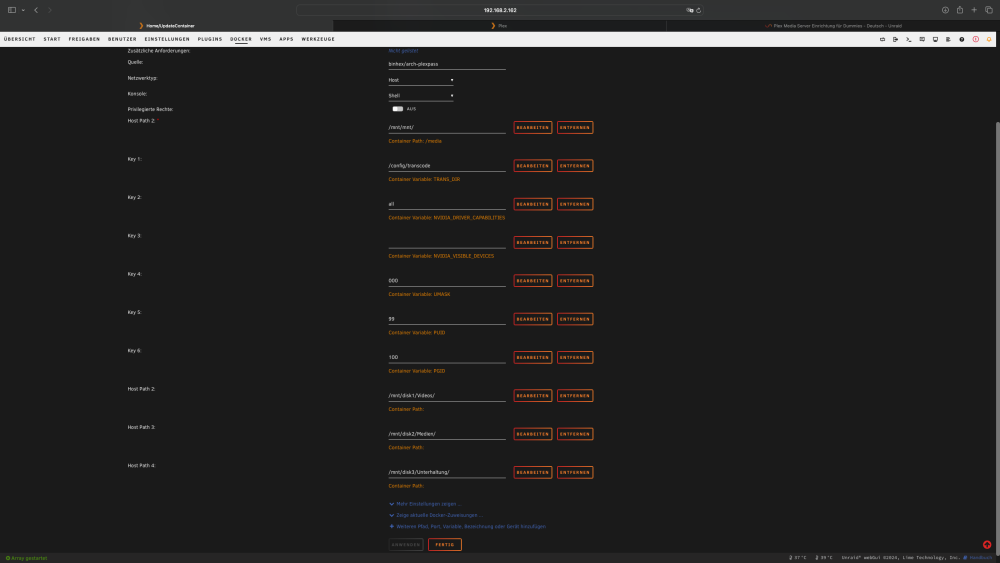This screenshot has width=1000, height=563.
Task: Click the Safari downloads icon
Action: point(945,10)
